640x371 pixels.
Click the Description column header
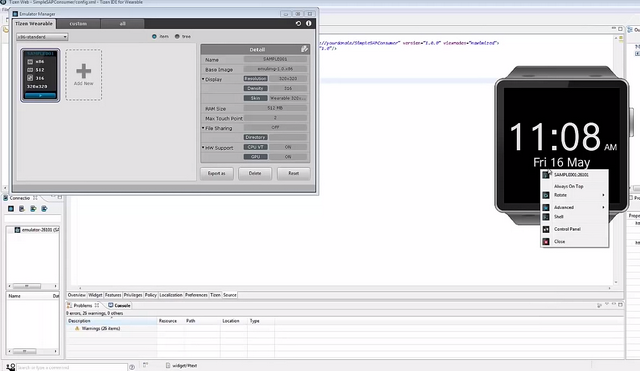tap(112, 321)
